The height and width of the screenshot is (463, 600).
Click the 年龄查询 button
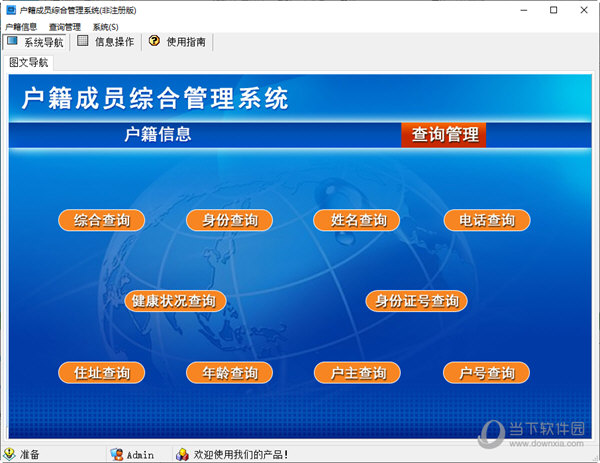point(229,373)
